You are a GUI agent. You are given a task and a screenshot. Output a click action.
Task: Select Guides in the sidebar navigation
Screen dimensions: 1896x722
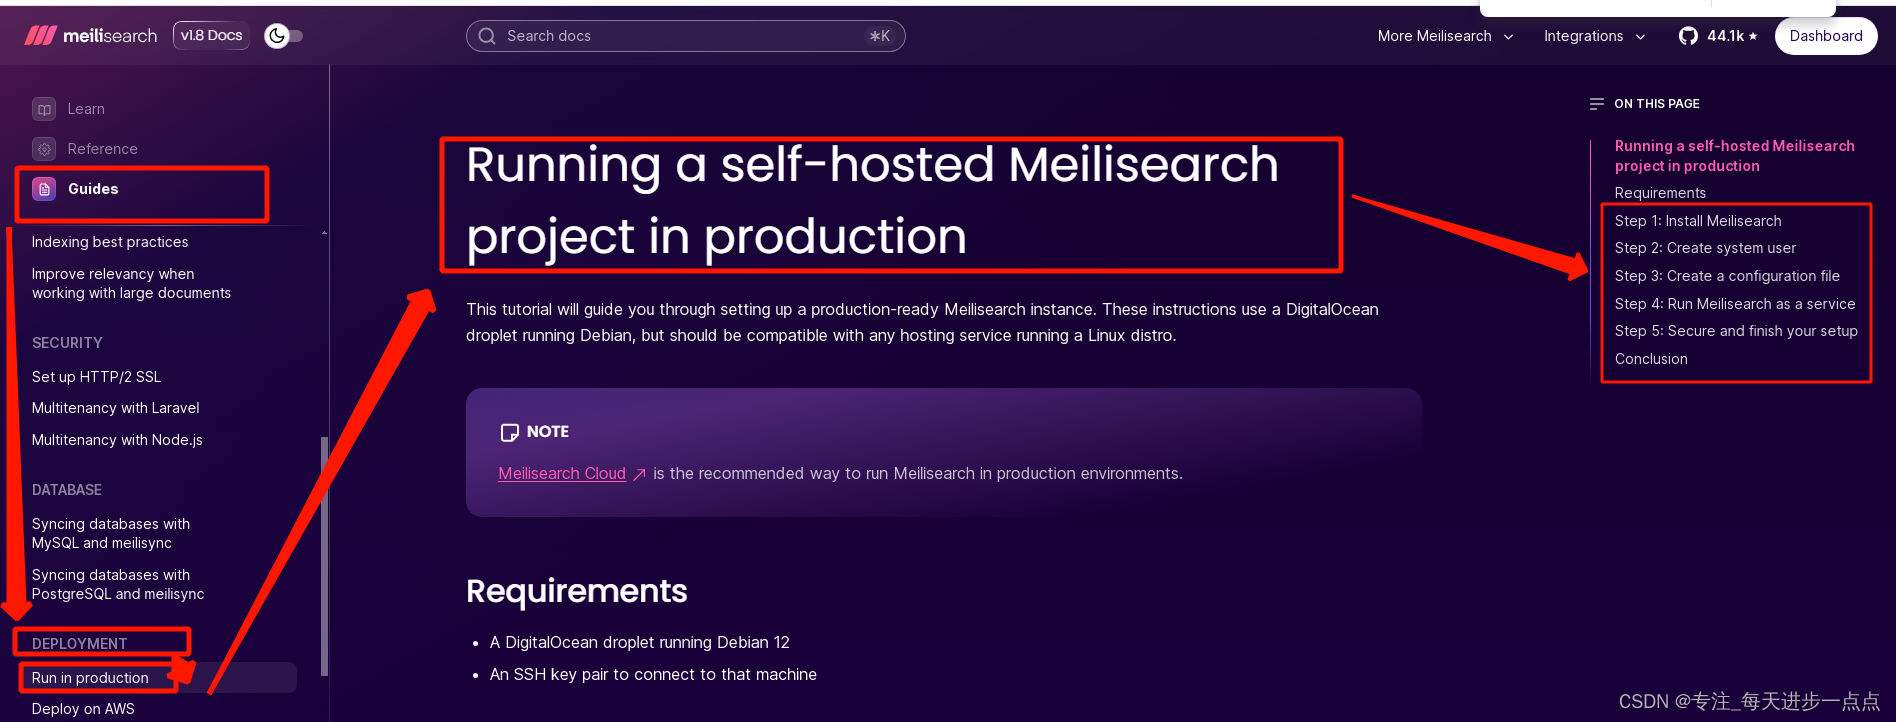[92, 188]
